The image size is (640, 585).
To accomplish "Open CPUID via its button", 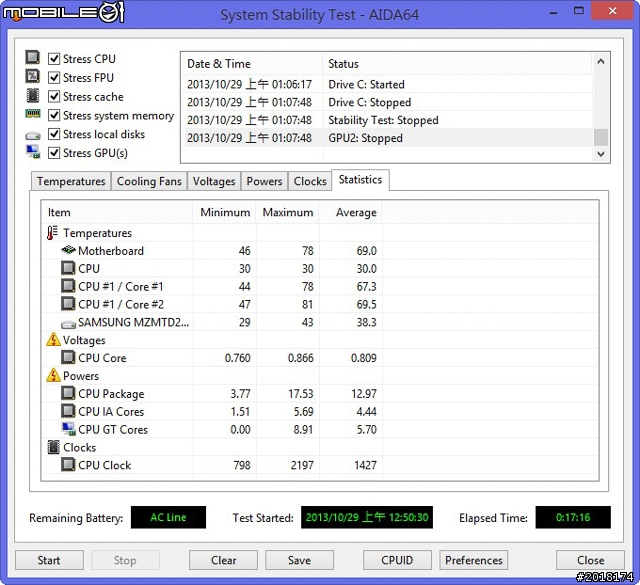I will click(397, 560).
